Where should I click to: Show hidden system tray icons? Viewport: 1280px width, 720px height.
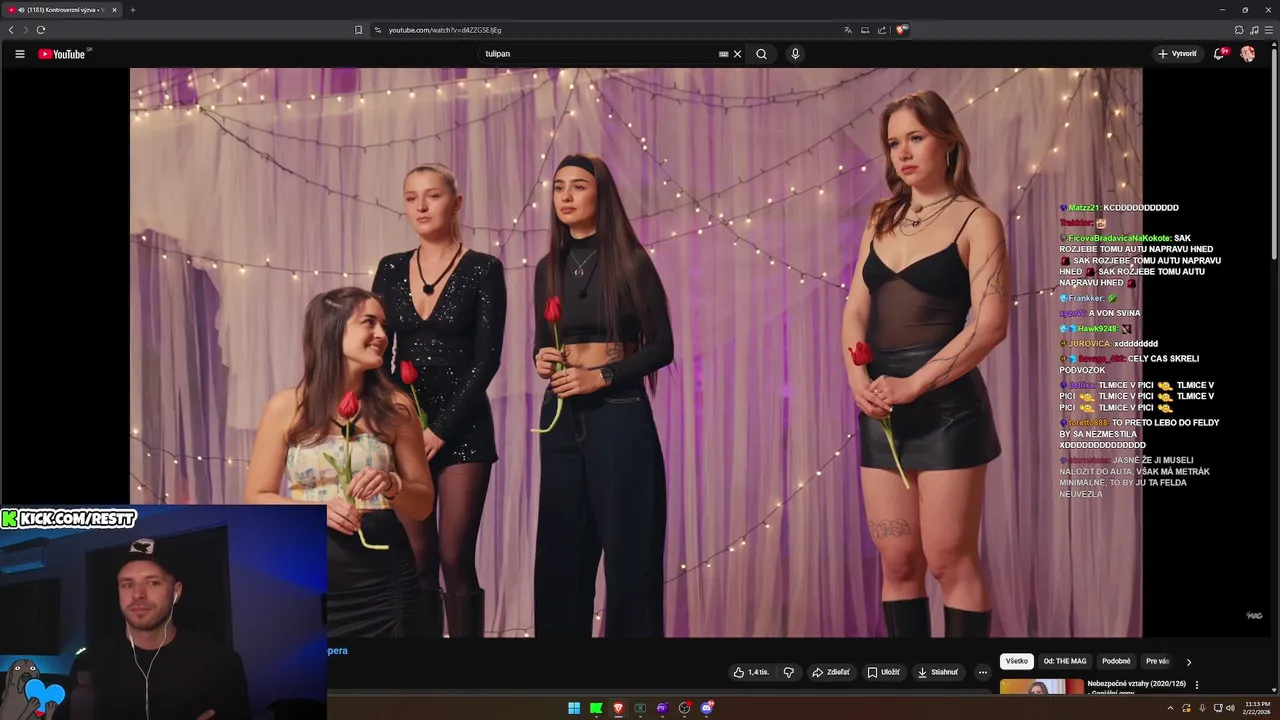1170,708
